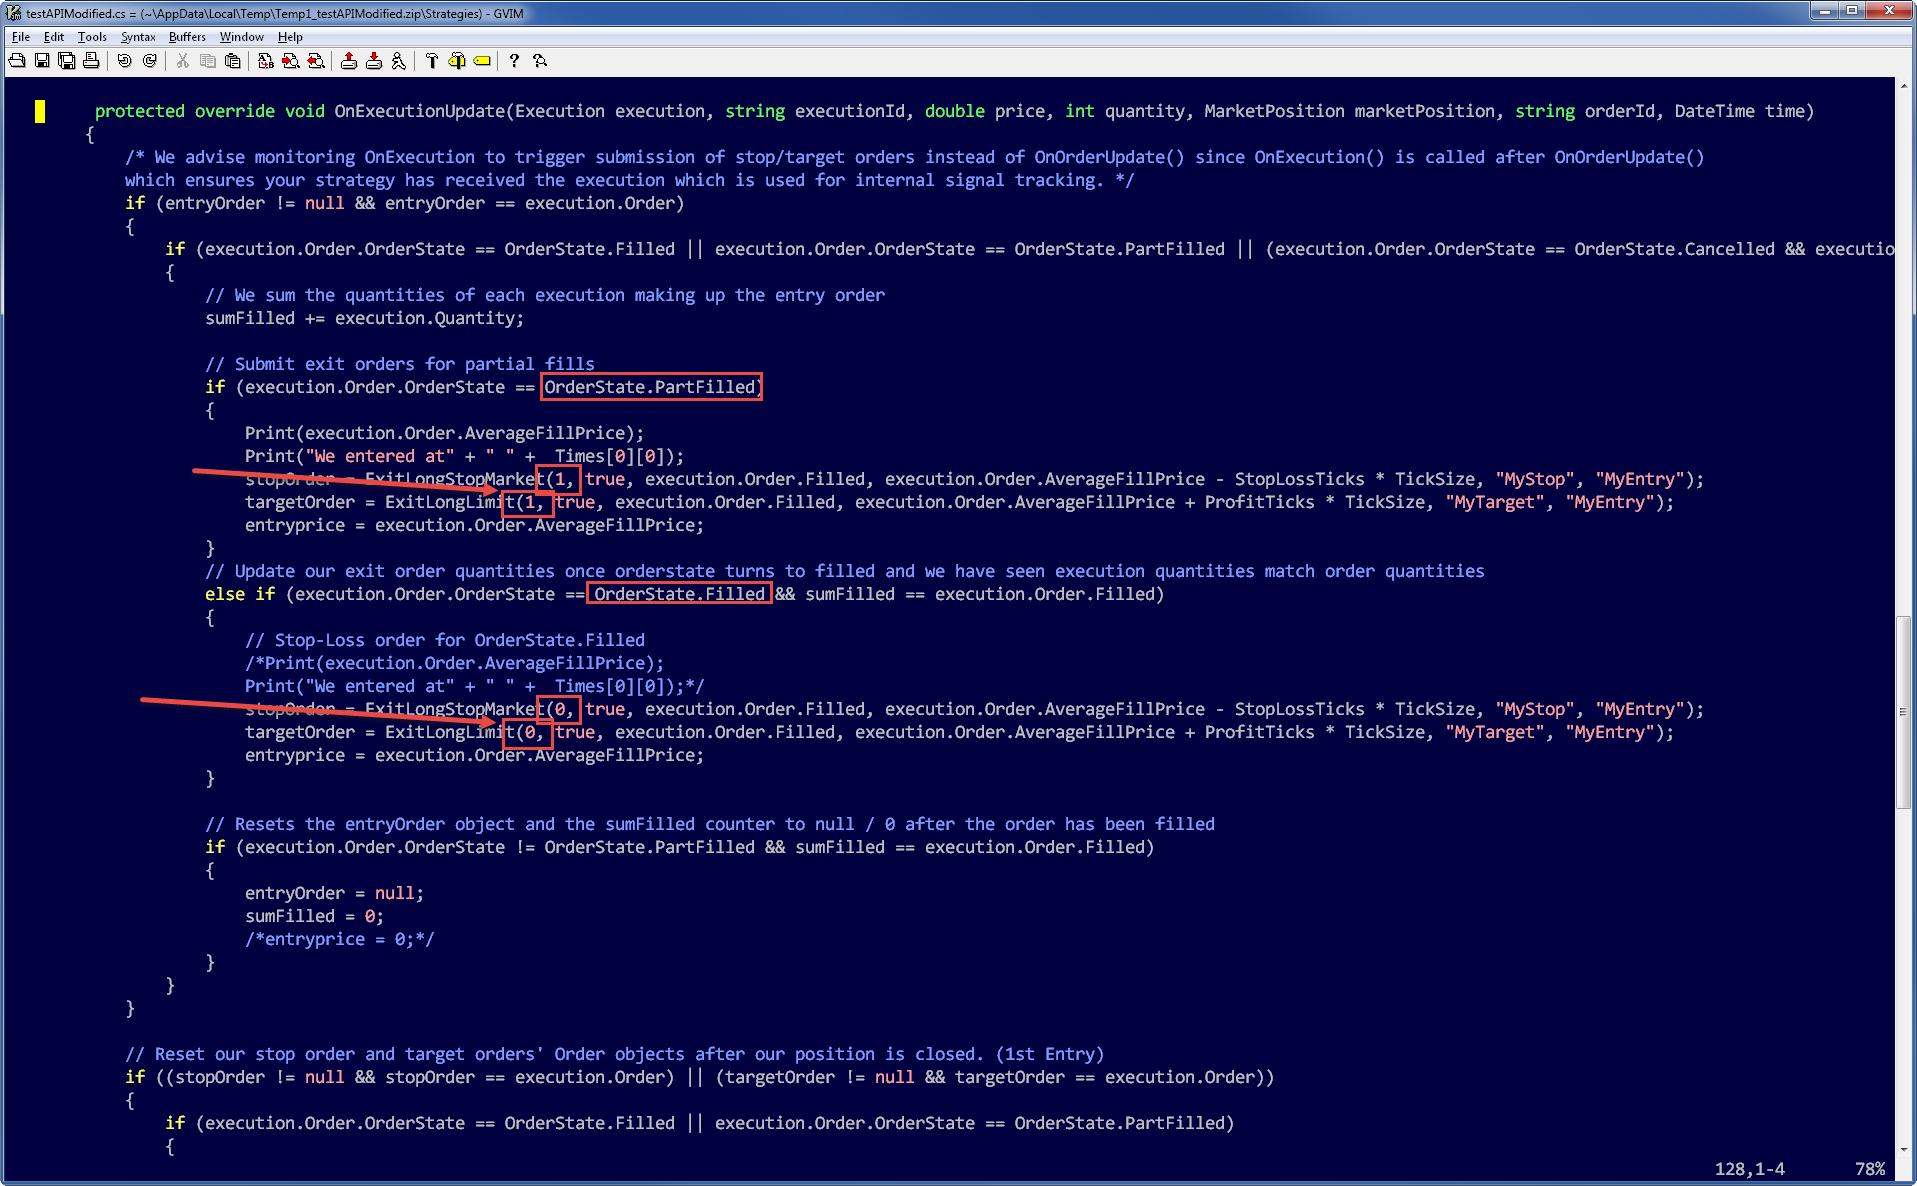Open a file with the toolbar Open icon
Viewport: 1917px width, 1186px height.
pos(17,61)
